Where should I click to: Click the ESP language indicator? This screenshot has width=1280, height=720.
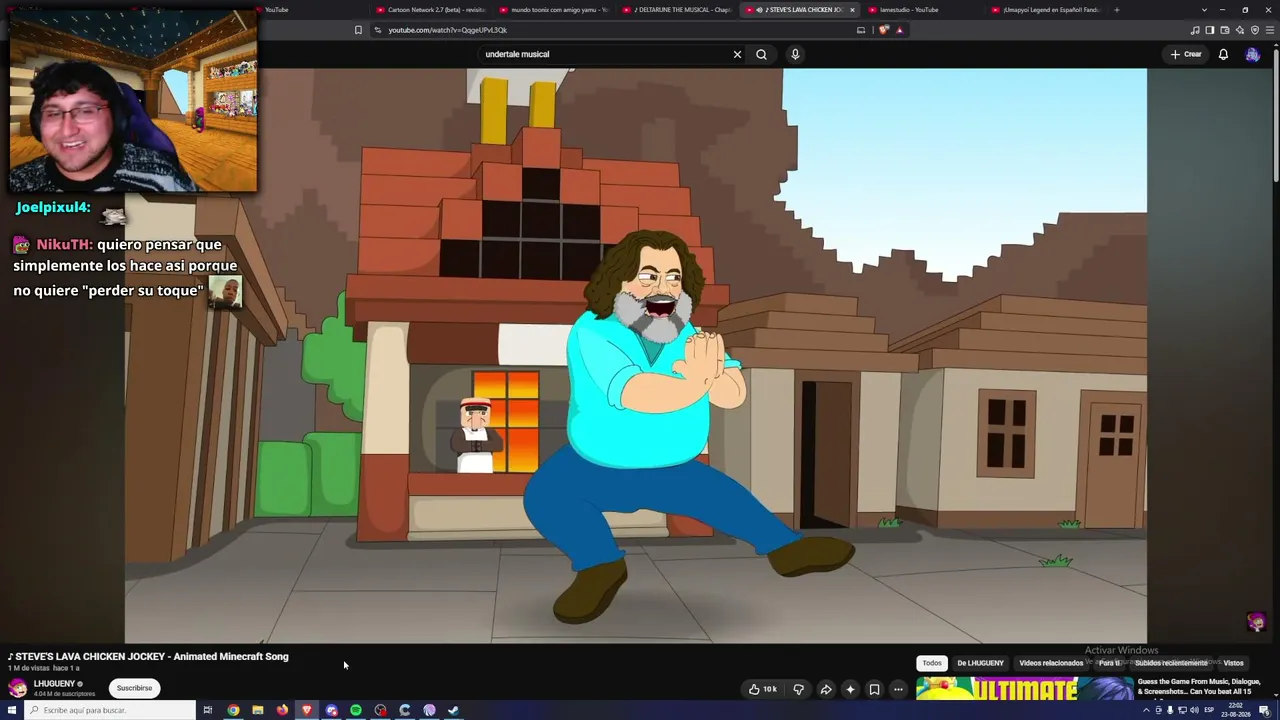click(x=1209, y=710)
